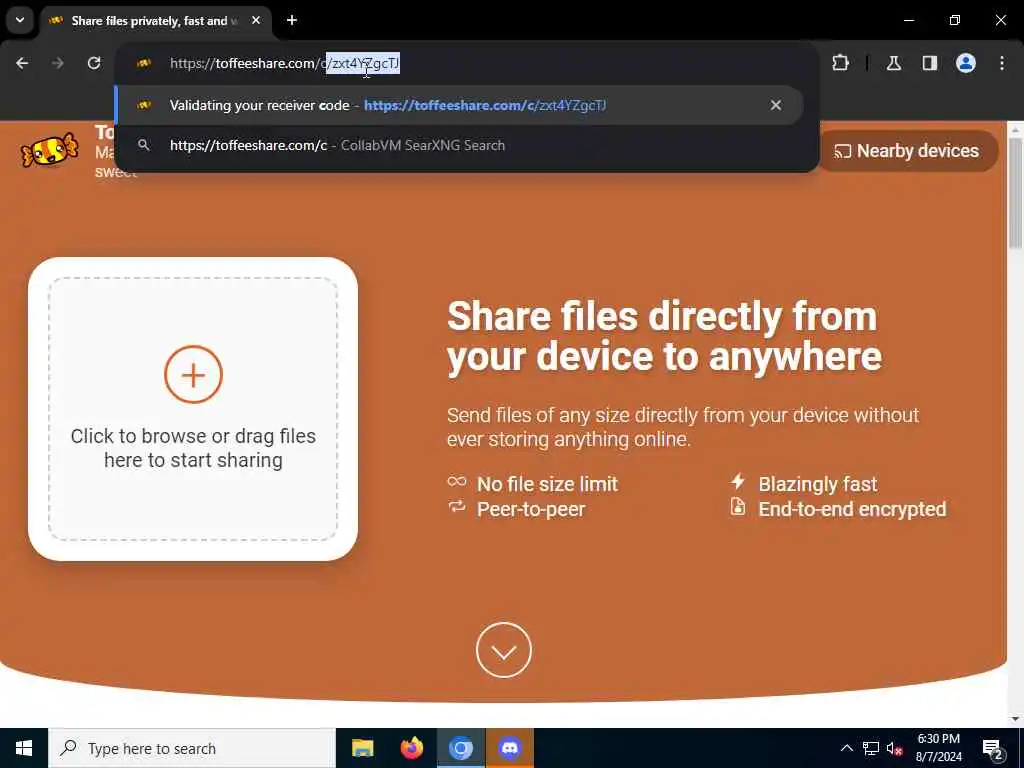
Task: Click the 'Share files directly from' headline
Action: 662,316
